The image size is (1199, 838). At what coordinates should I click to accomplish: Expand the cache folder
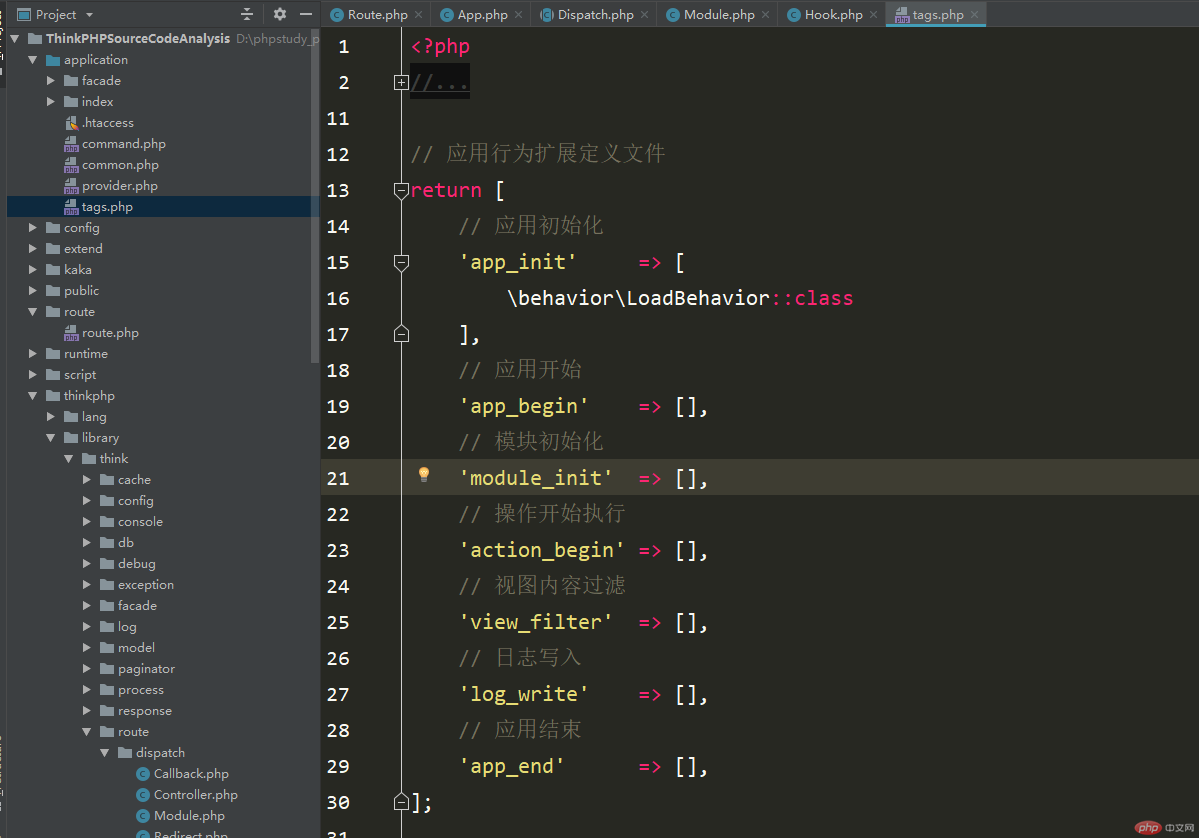click(86, 480)
